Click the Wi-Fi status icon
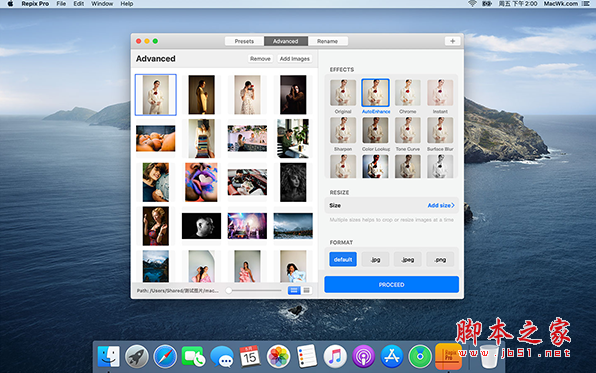The width and height of the screenshot is (596, 373). (x=472, y=4)
